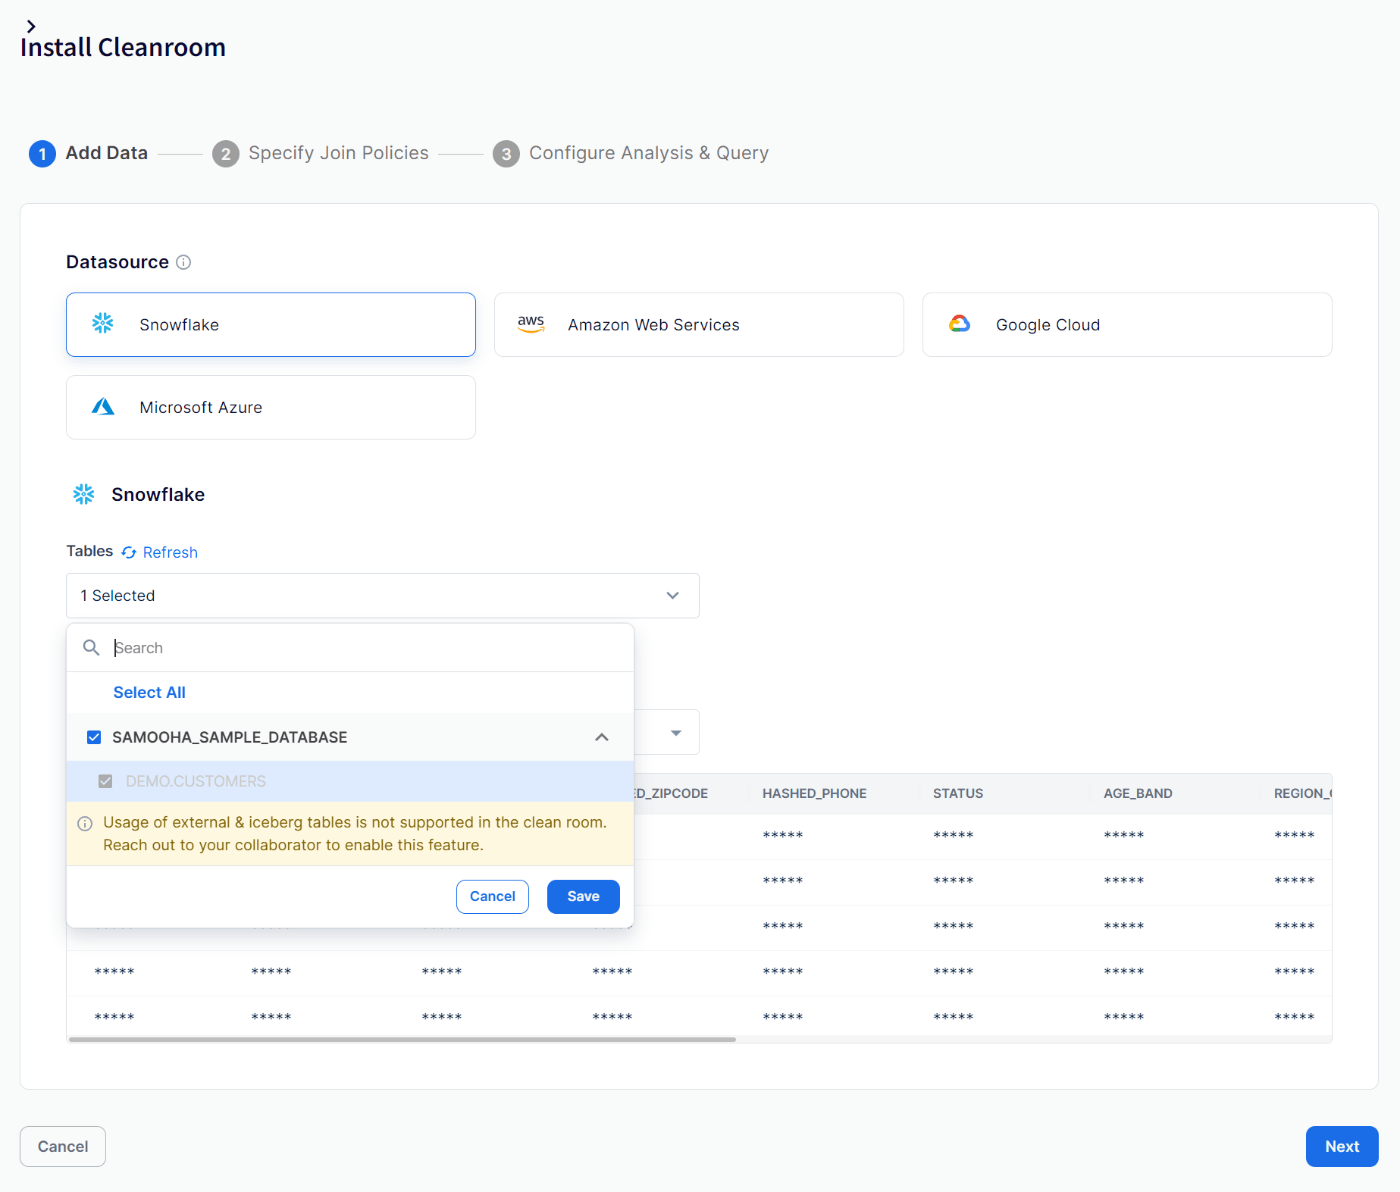Click the SAMOOHA_SAMPLE_DATABASE label
Screen dimensions: 1400x1192
click(230, 737)
